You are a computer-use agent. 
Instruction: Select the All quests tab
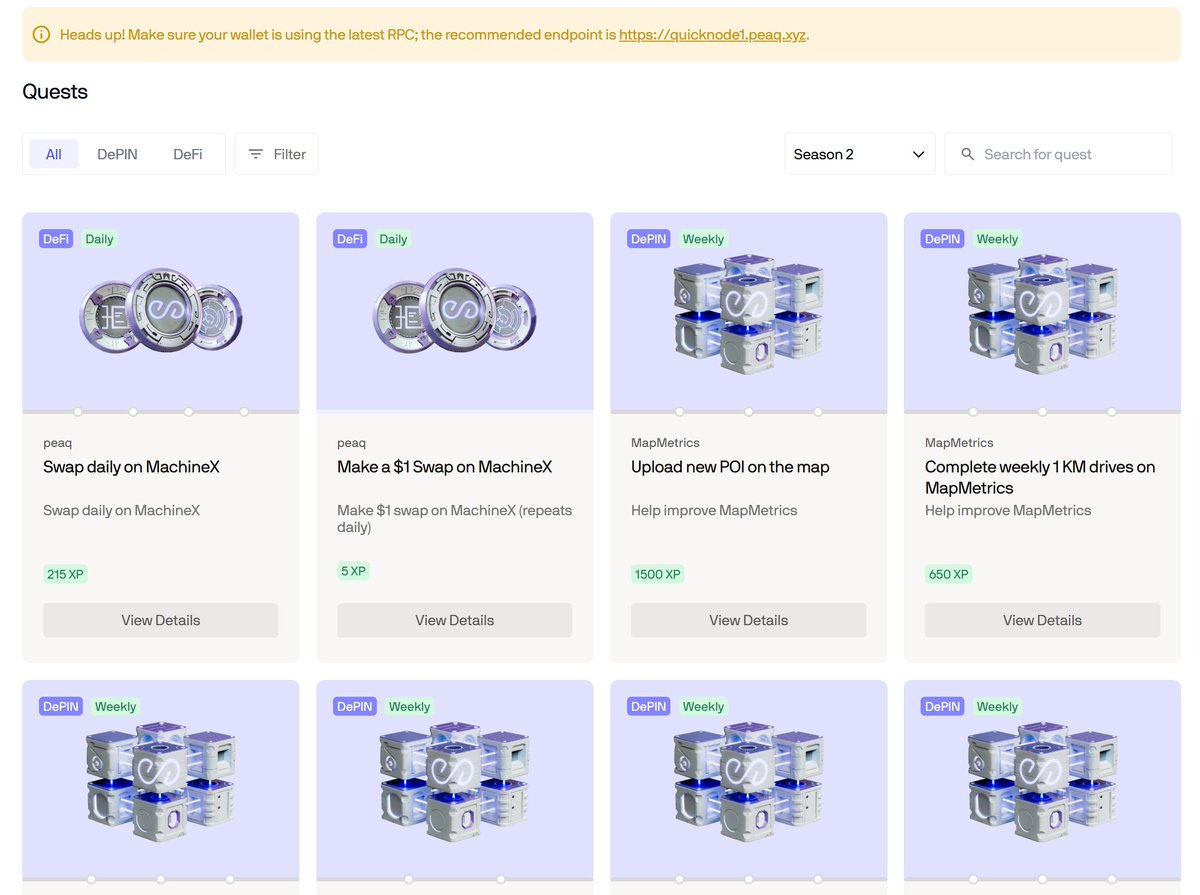(x=54, y=154)
